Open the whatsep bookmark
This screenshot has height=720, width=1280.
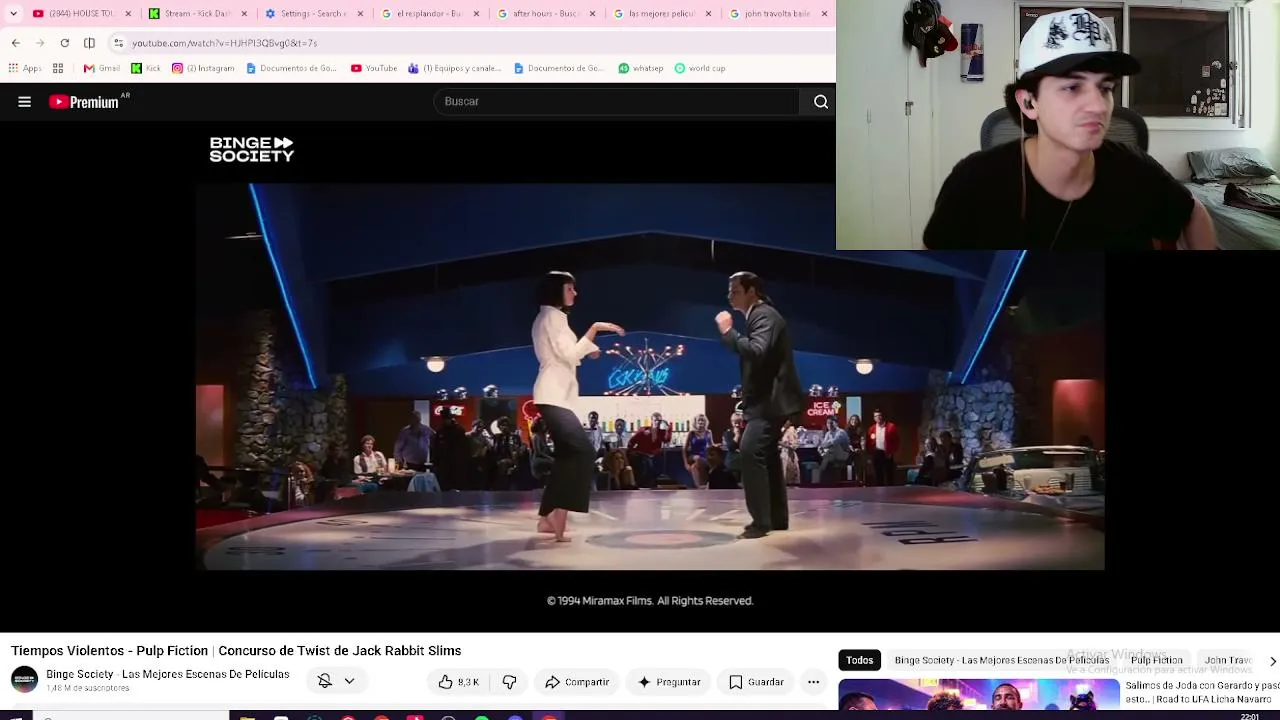coord(641,69)
